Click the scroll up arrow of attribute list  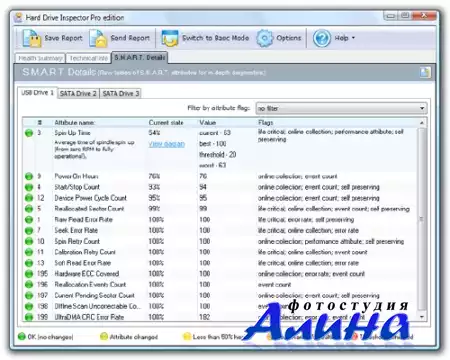(x=422, y=123)
